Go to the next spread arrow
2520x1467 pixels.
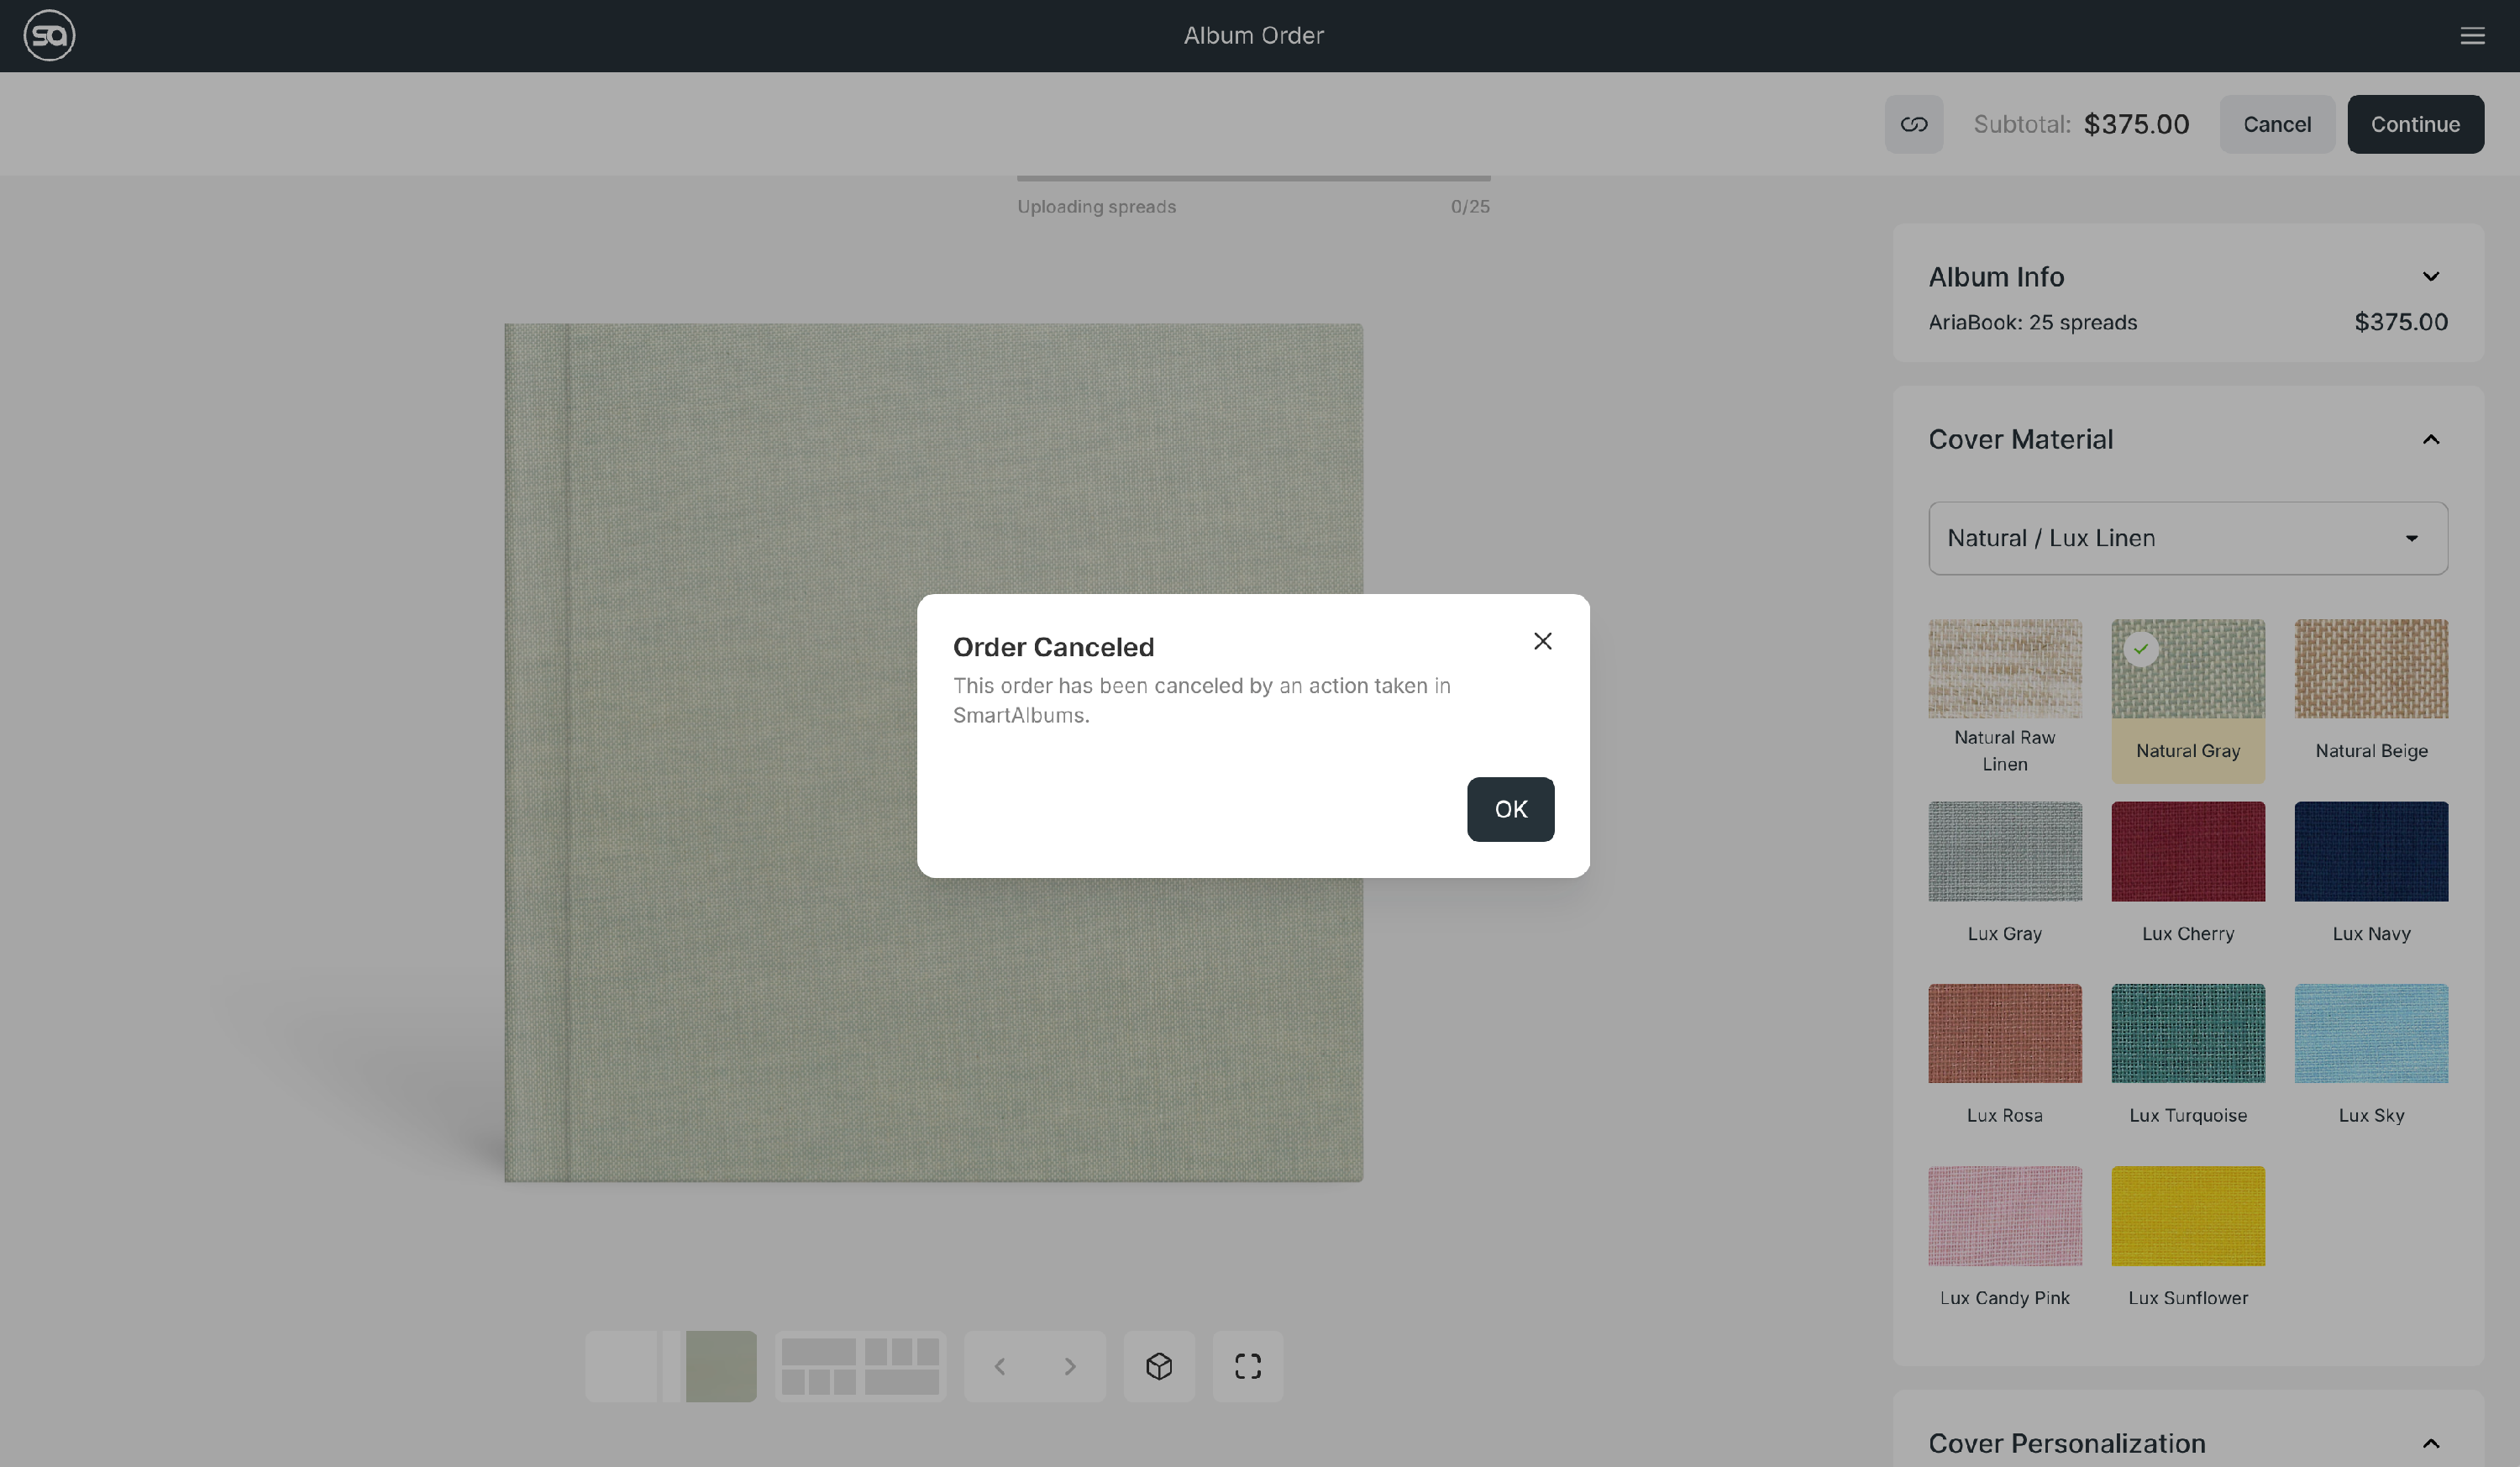1070,1366
